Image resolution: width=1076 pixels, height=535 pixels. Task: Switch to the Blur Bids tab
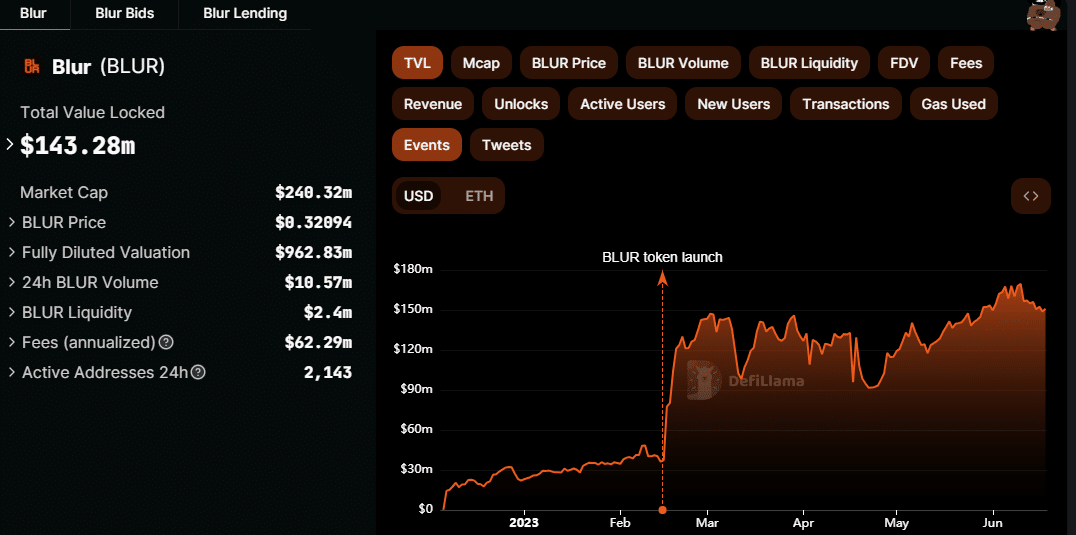point(124,14)
